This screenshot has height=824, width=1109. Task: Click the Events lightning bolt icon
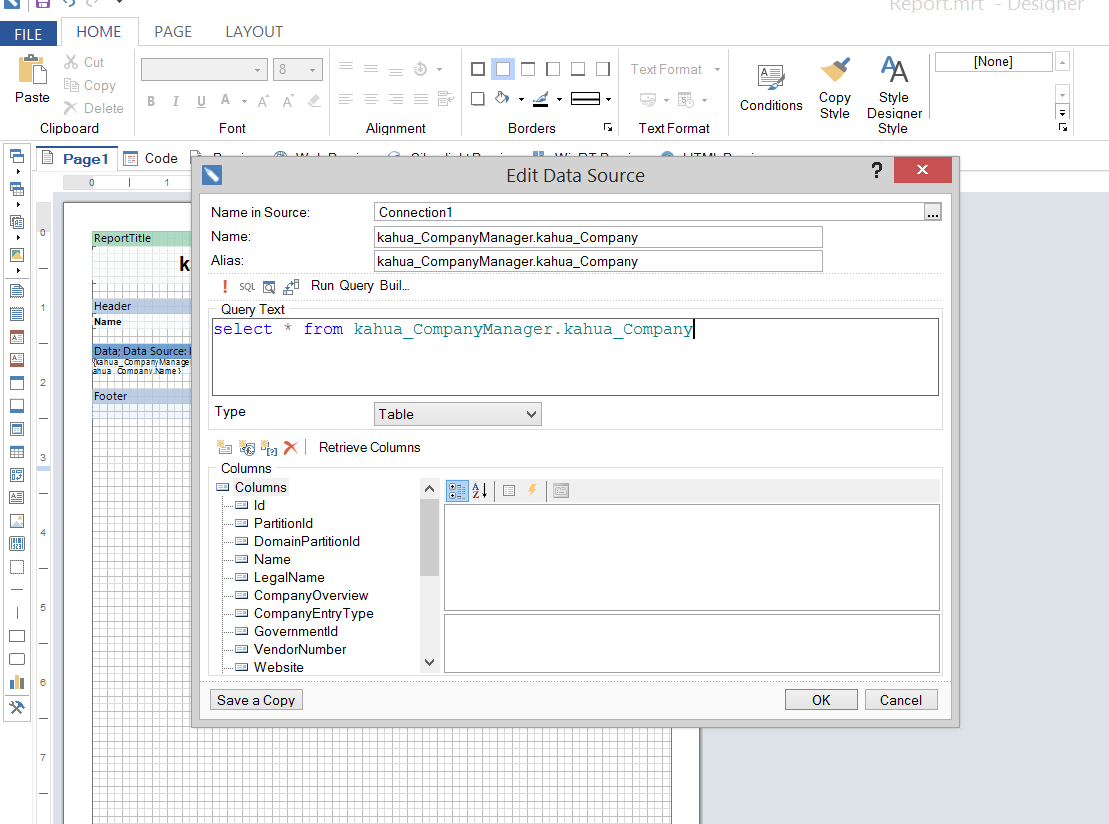[532, 490]
